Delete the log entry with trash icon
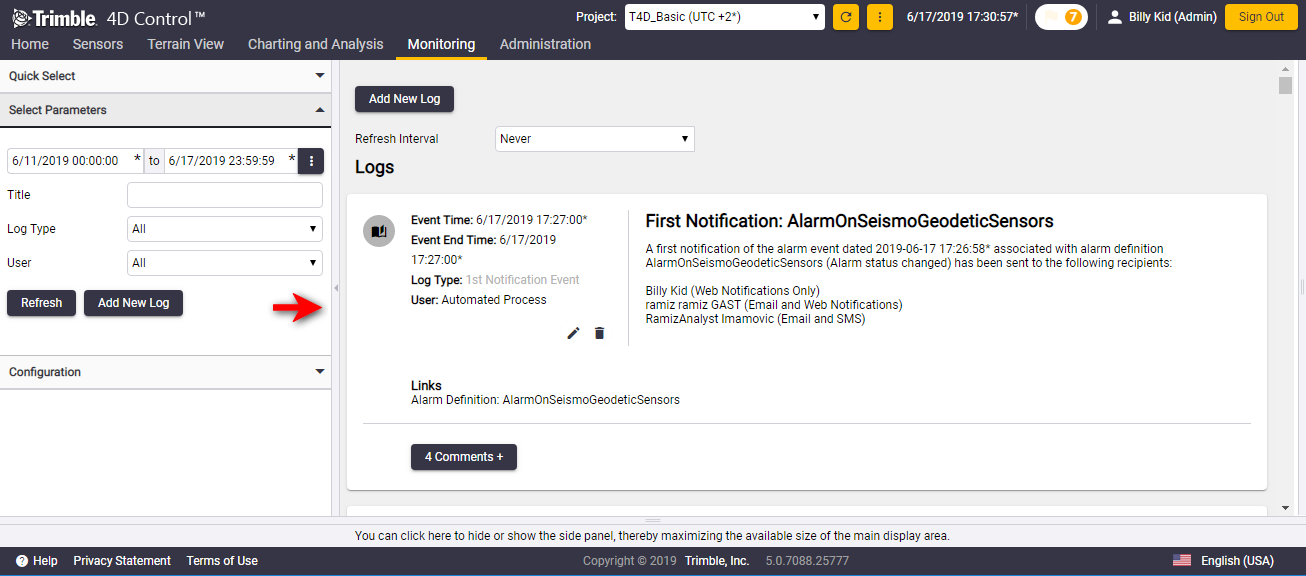The width and height of the screenshot is (1306, 576). coord(599,333)
